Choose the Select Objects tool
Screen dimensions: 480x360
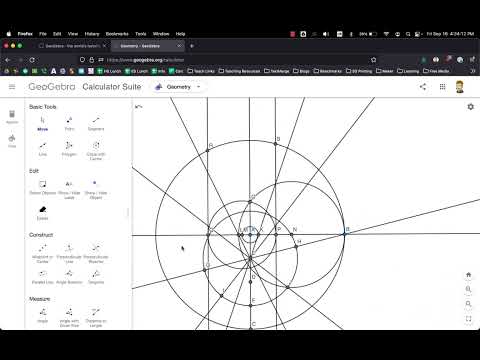[x=43, y=187]
